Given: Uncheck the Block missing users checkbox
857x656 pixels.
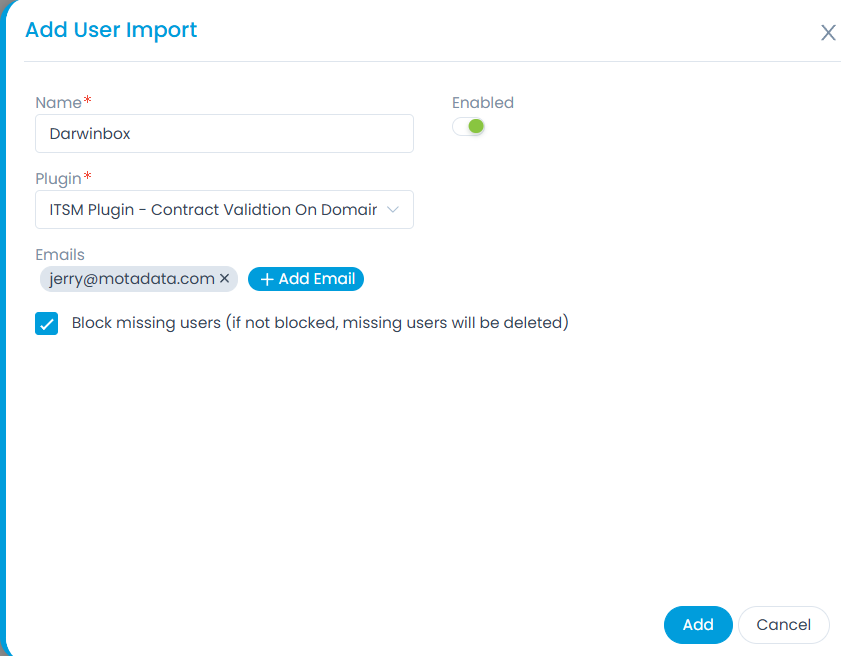Looking at the screenshot, I should tap(47, 324).
